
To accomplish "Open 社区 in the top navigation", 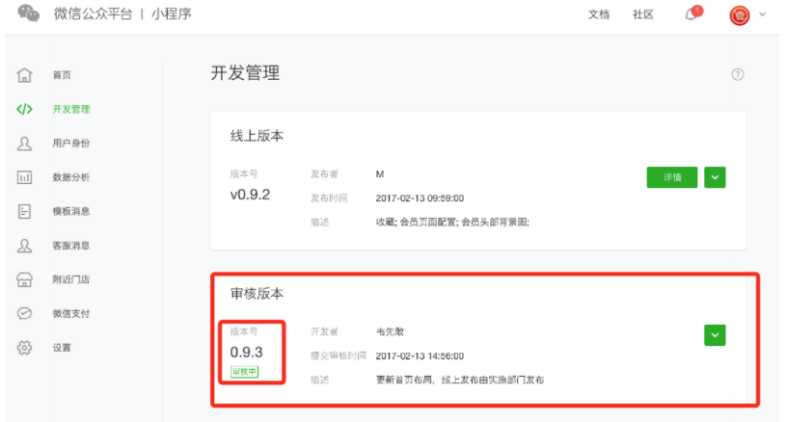I will (643, 14).
